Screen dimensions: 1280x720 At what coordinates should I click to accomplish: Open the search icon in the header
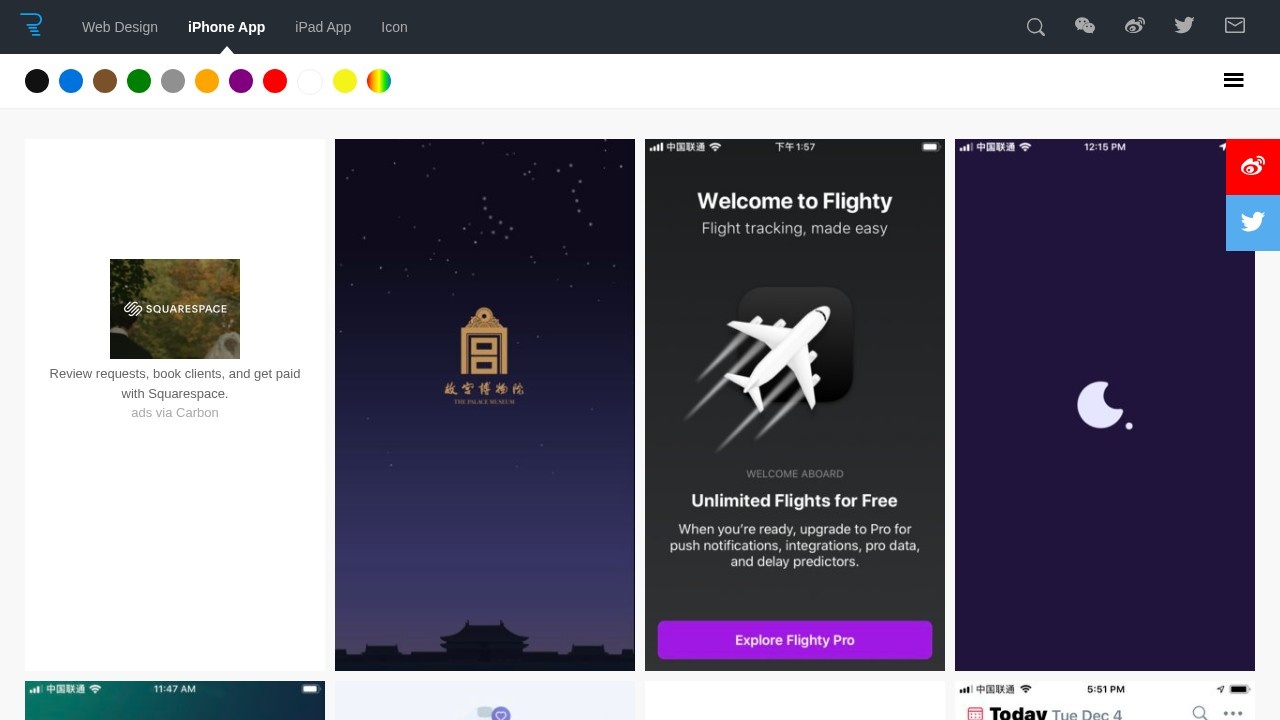(x=1036, y=27)
